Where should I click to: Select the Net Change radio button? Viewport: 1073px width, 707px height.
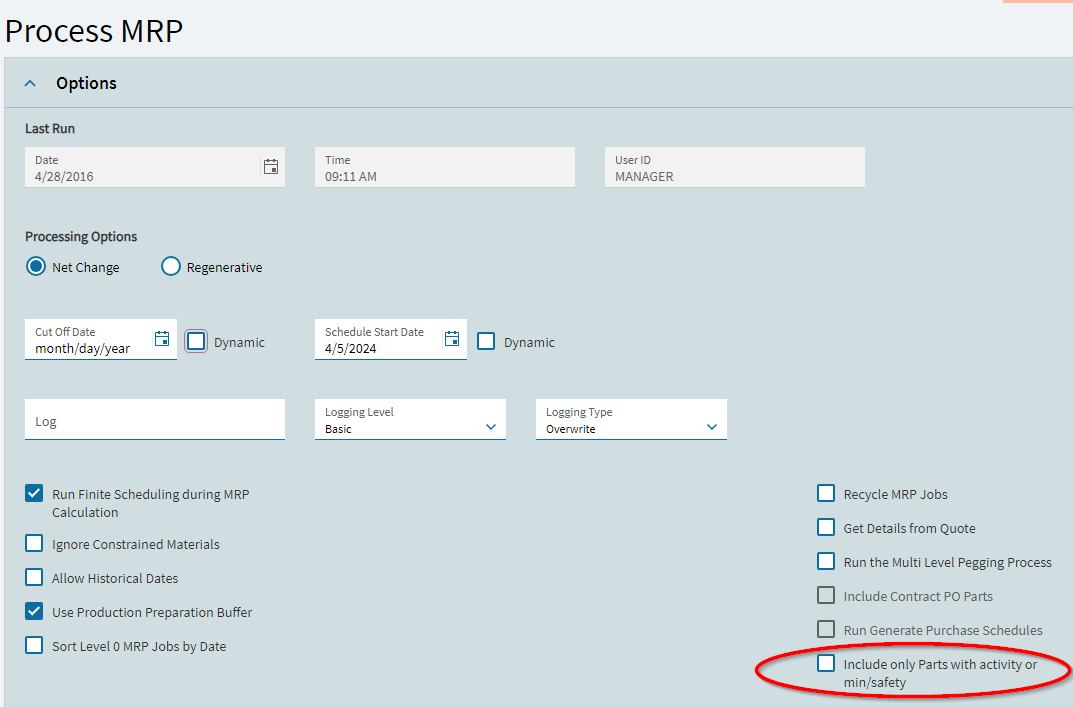point(36,267)
